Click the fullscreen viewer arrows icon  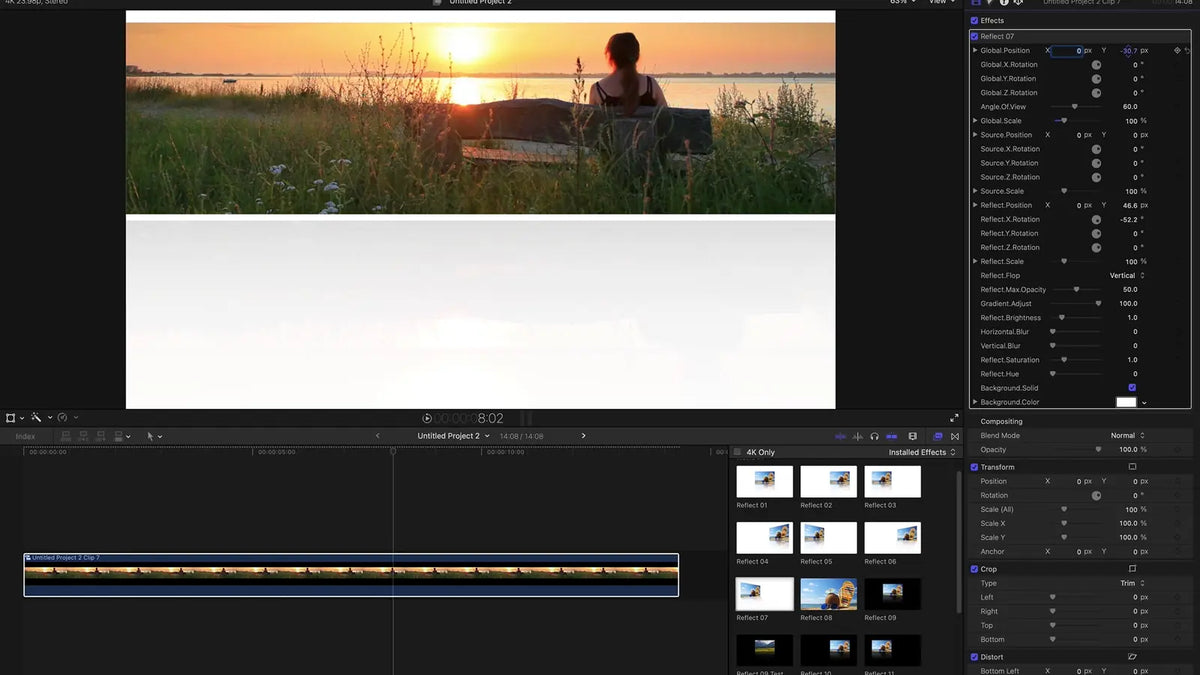pyautogui.click(x=954, y=418)
